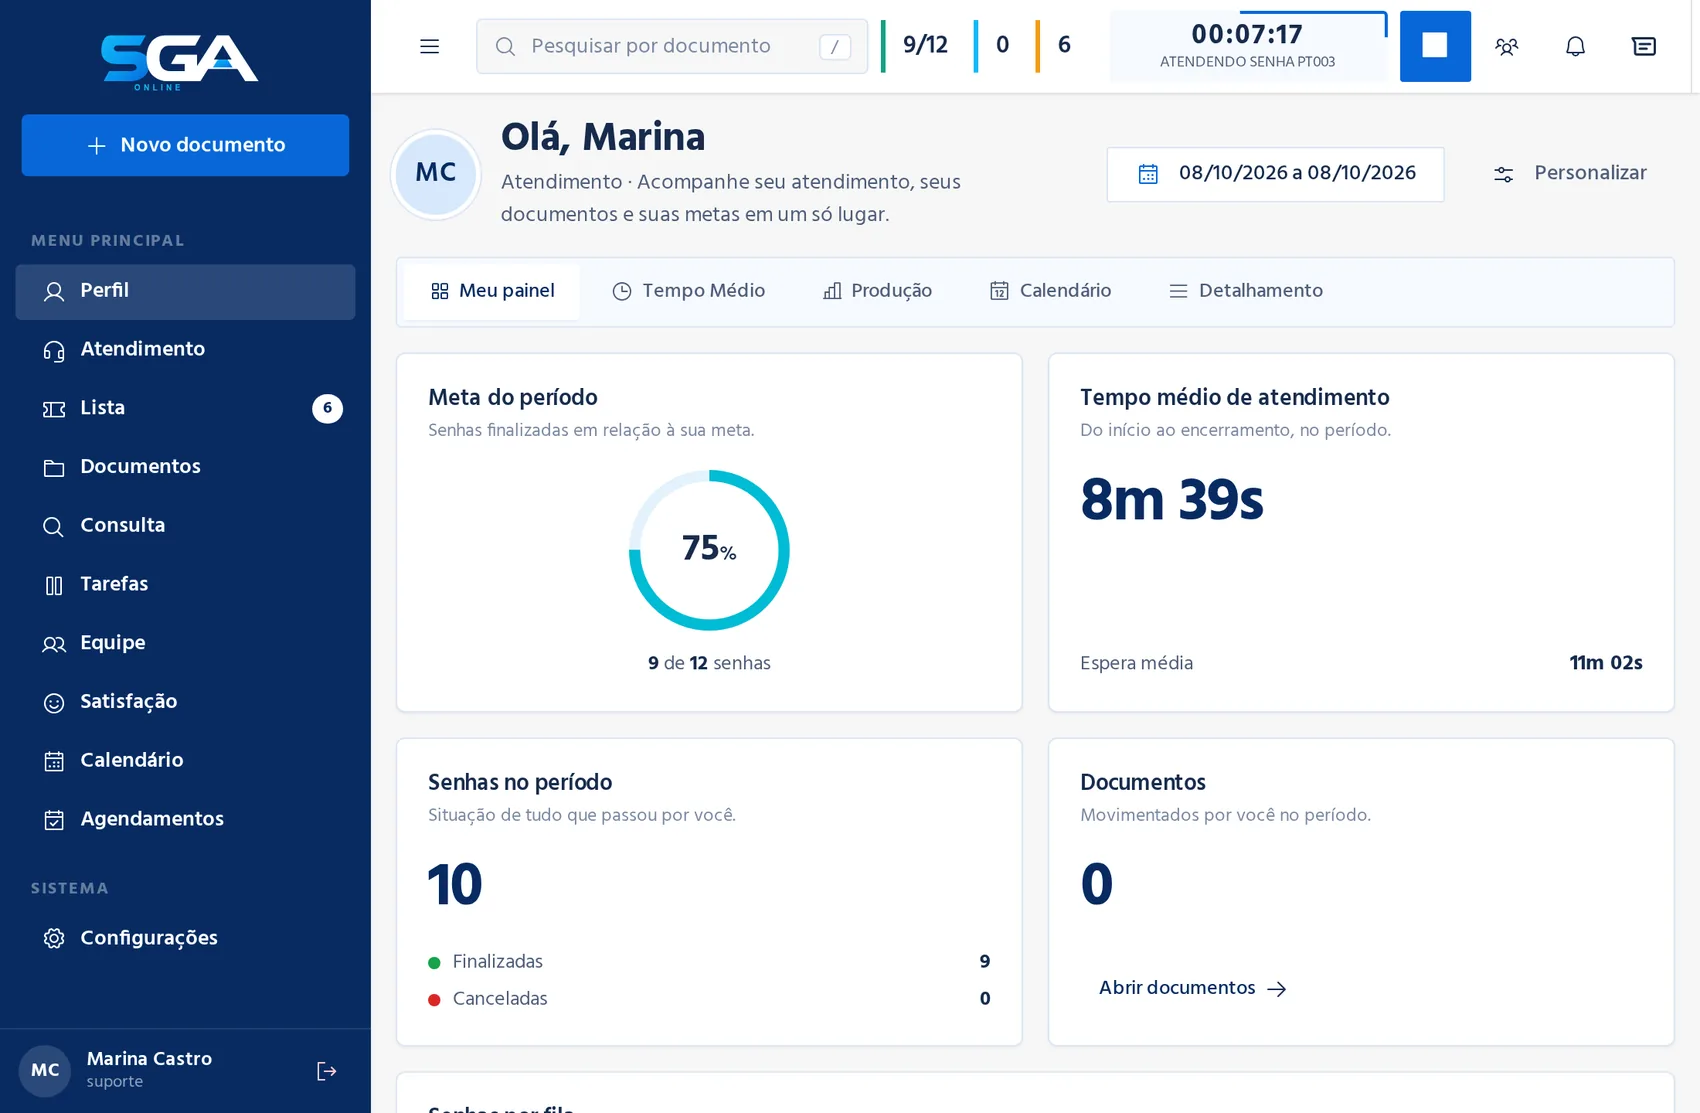
Task: Click the Canceladas row
Action: pos(709,999)
